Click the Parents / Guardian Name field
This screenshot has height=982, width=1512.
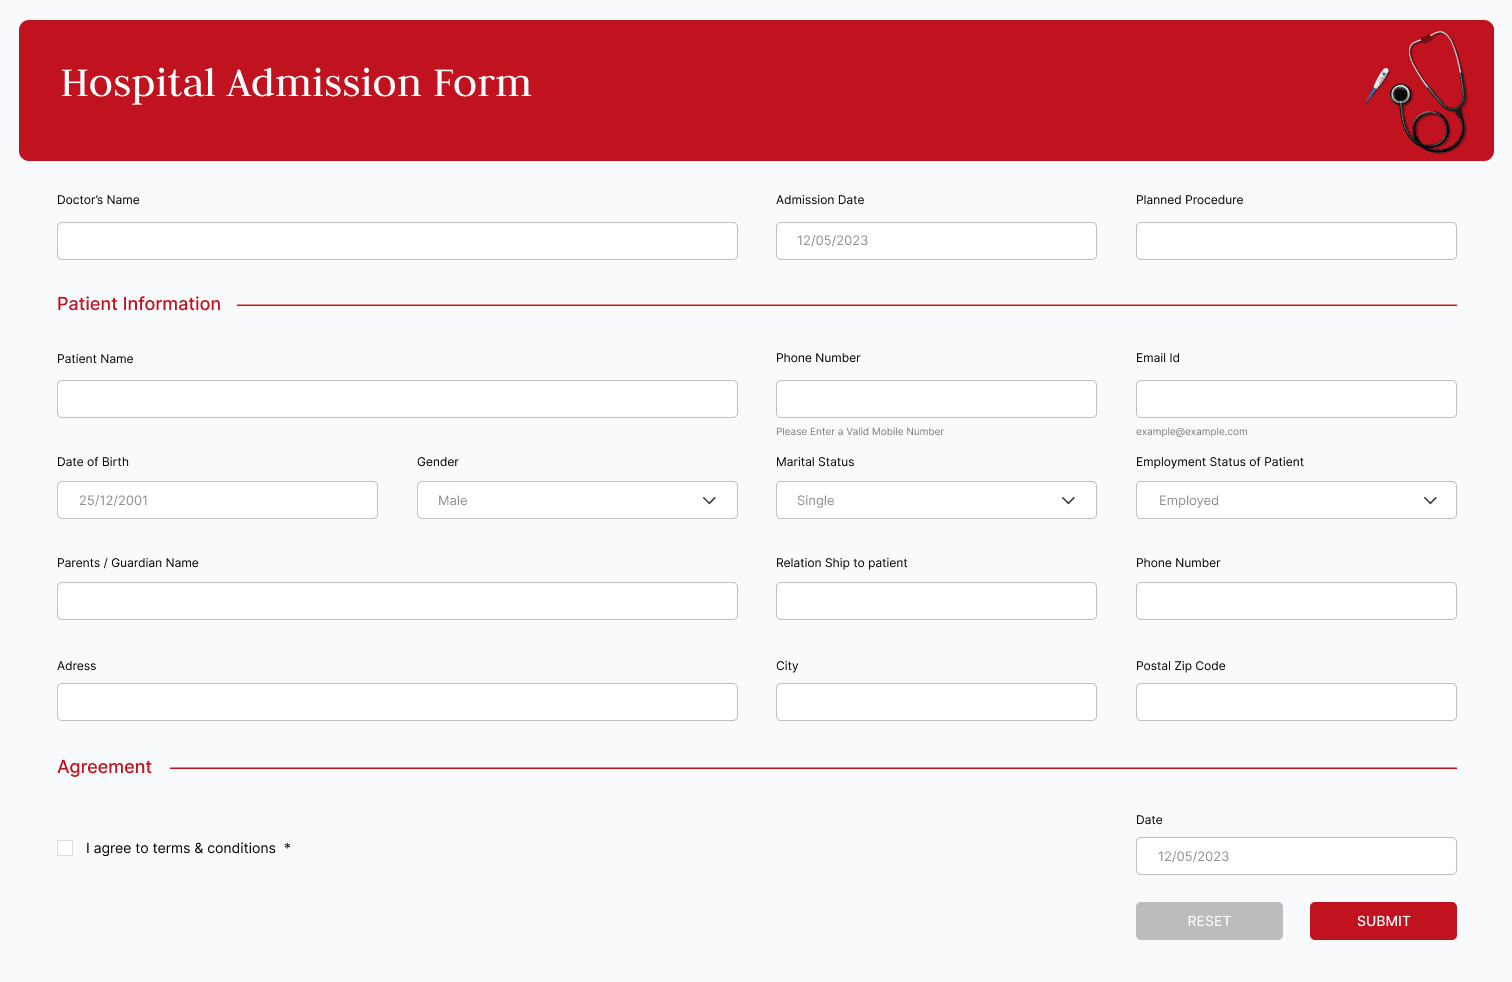[x=396, y=600]
